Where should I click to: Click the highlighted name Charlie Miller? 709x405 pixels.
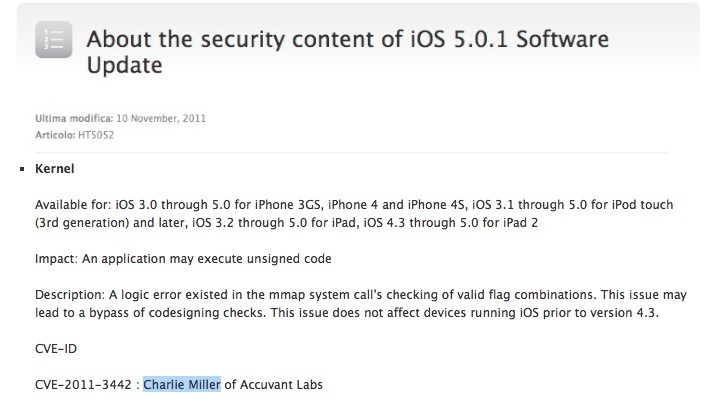pyautogui.click(x=181, y=386)
